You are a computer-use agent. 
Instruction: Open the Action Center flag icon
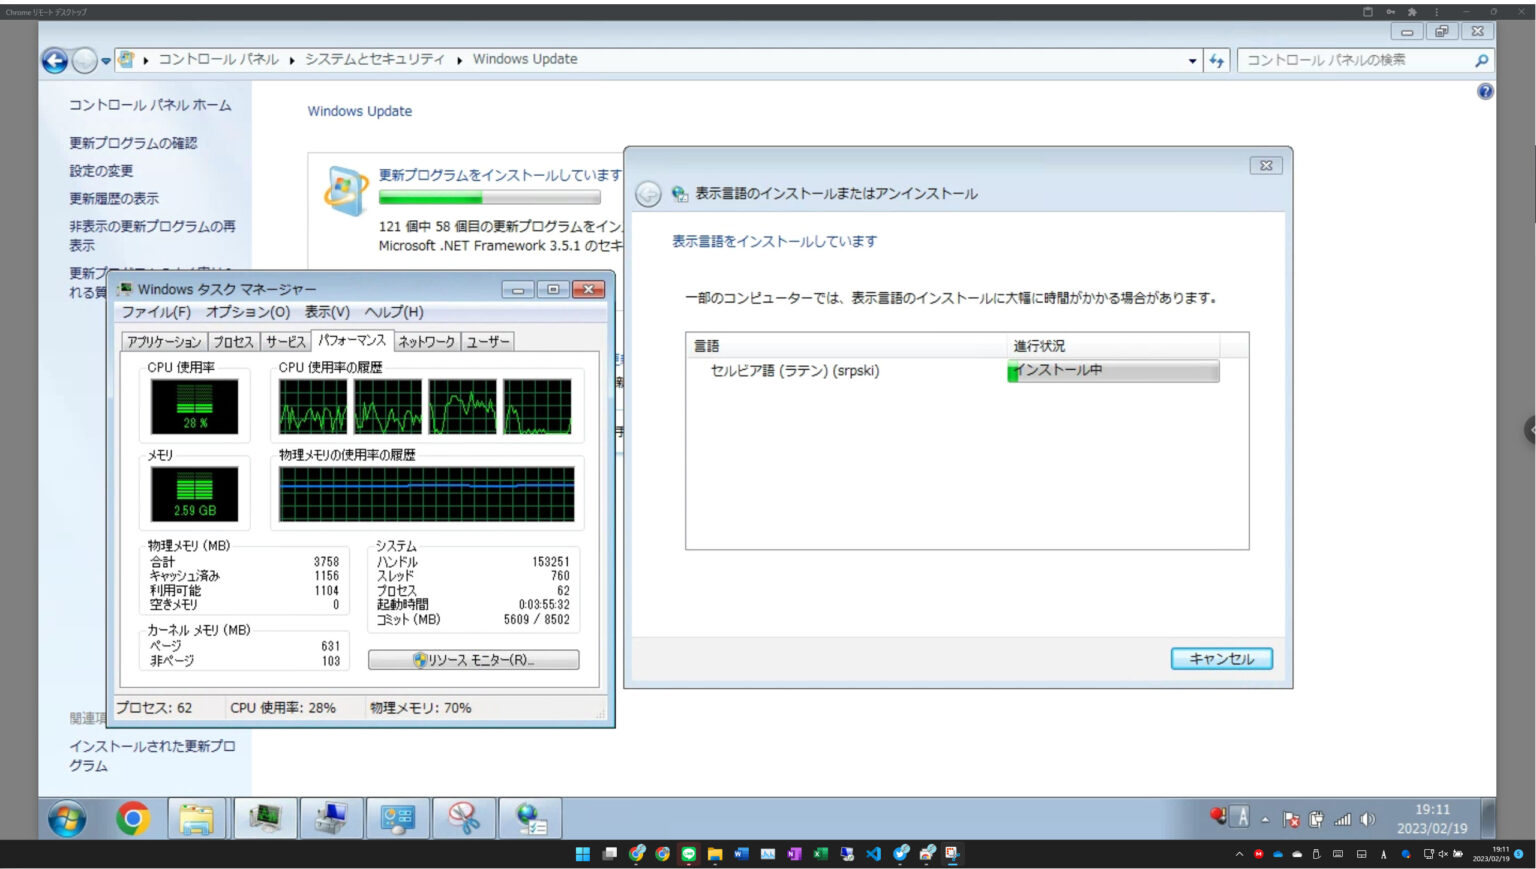tap(1291, 819)
